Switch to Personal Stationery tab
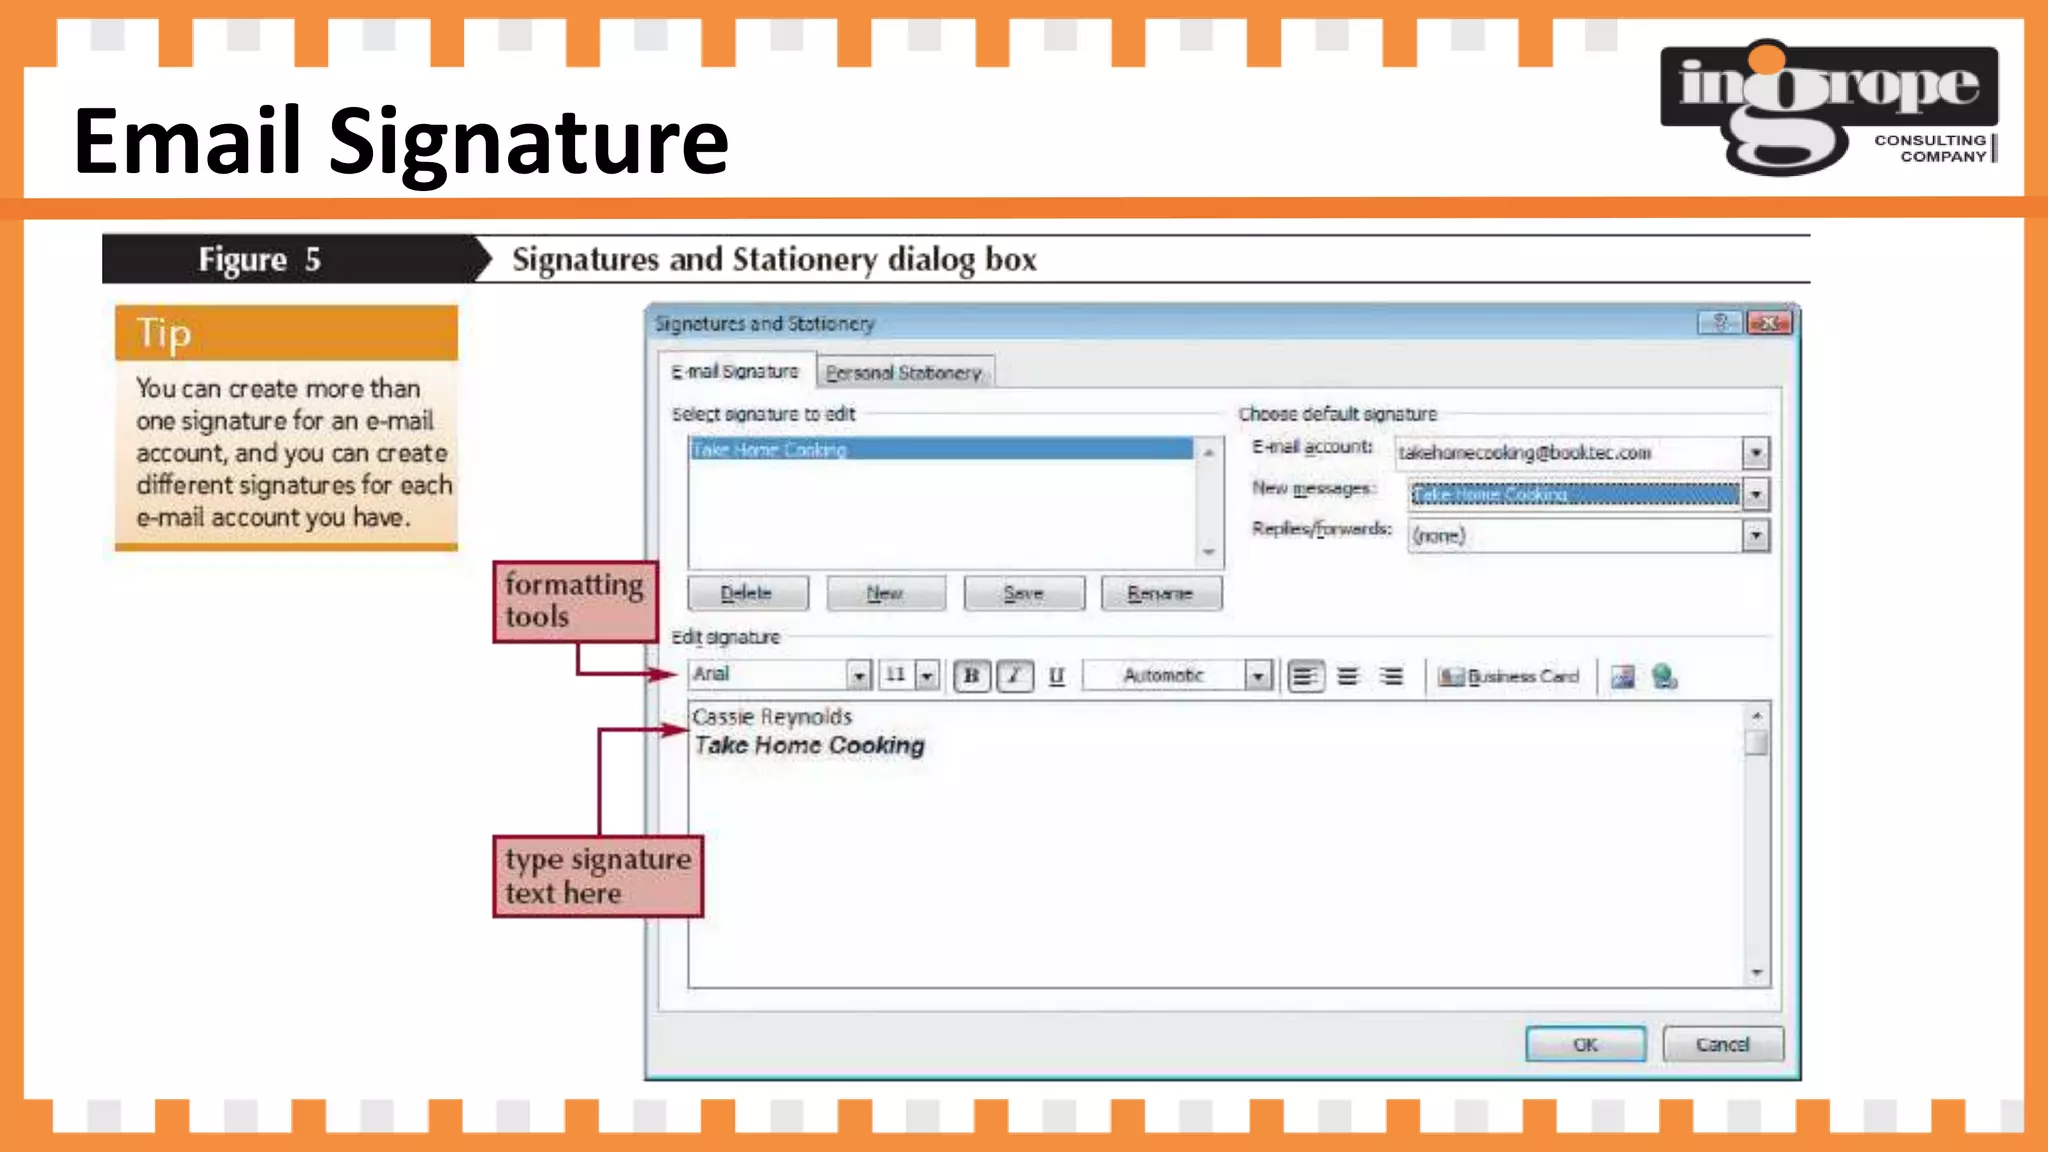This screenshot has height=1152, width=2048. (904, 372)
